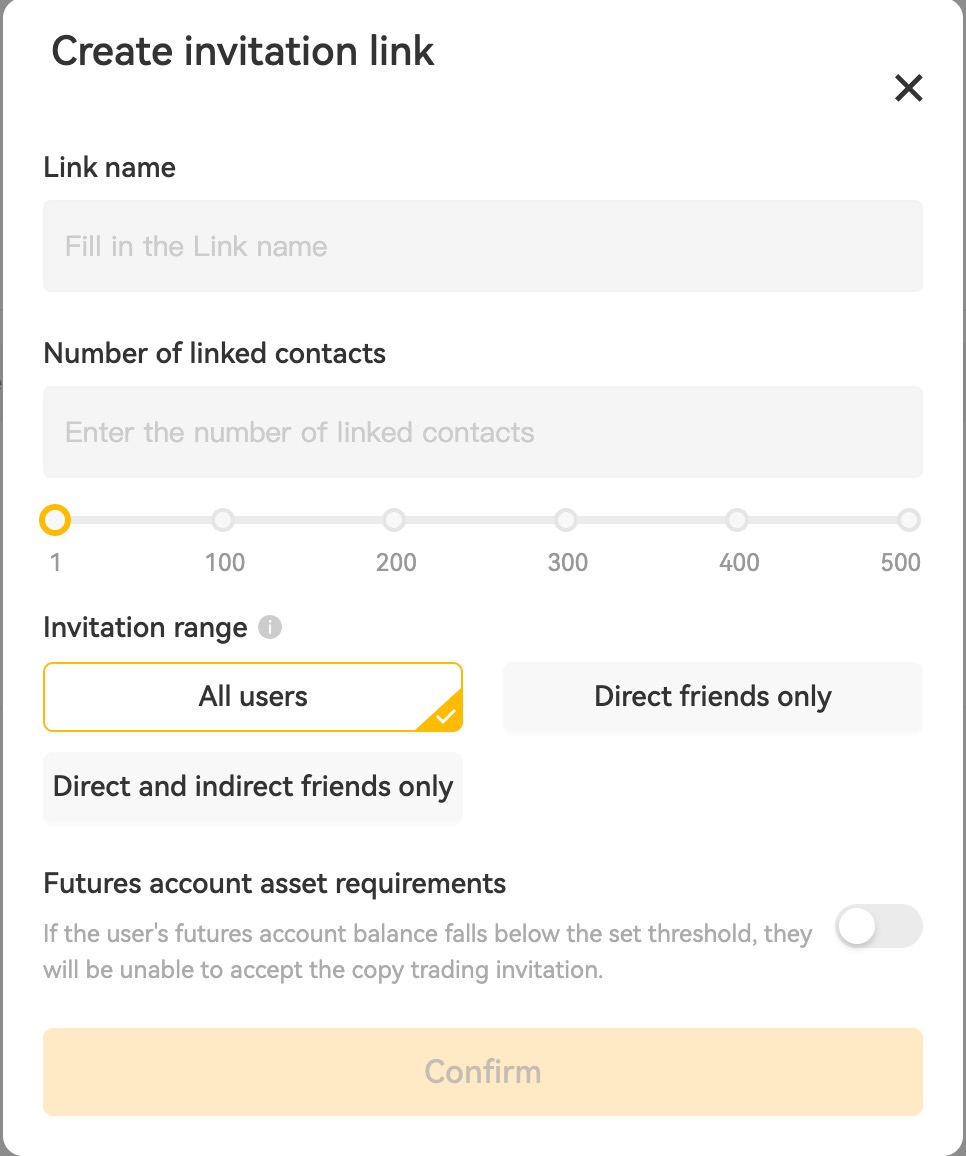The width and height of the screenshot is (966, 1156).
Task: Choose Direct friends only option
Action: [712, 696]
